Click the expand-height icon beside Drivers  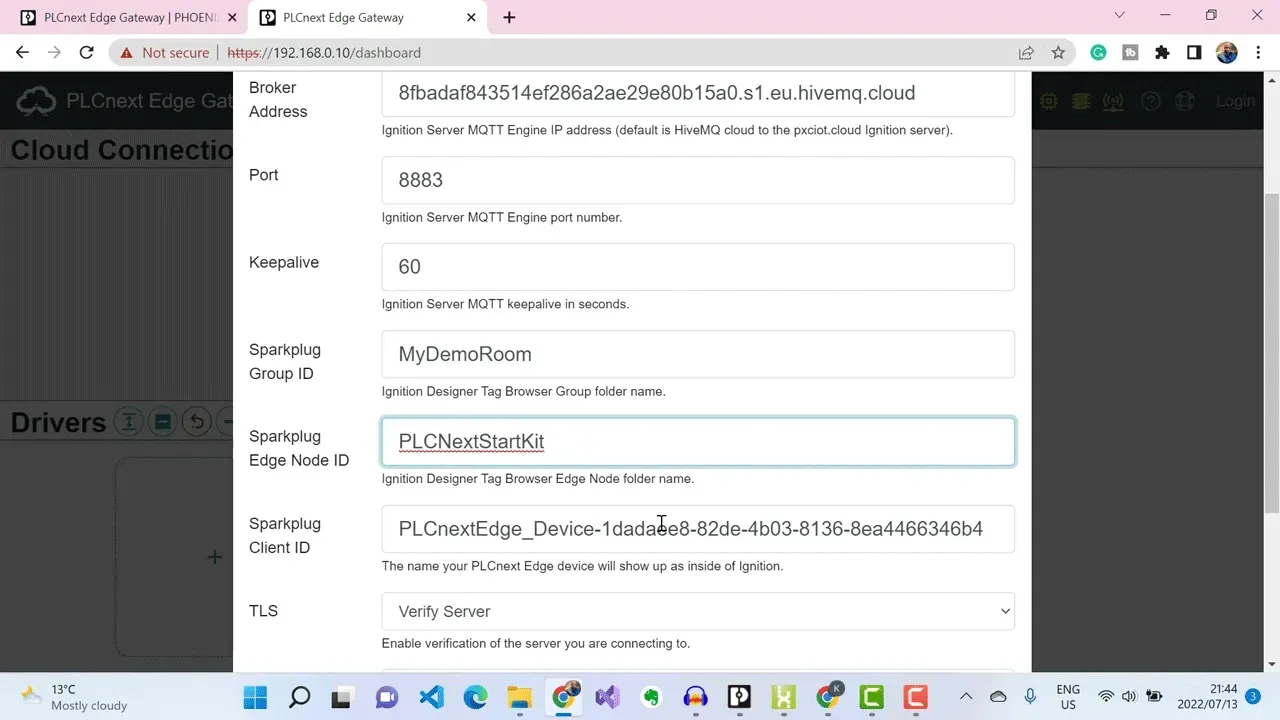click(128, 422)
